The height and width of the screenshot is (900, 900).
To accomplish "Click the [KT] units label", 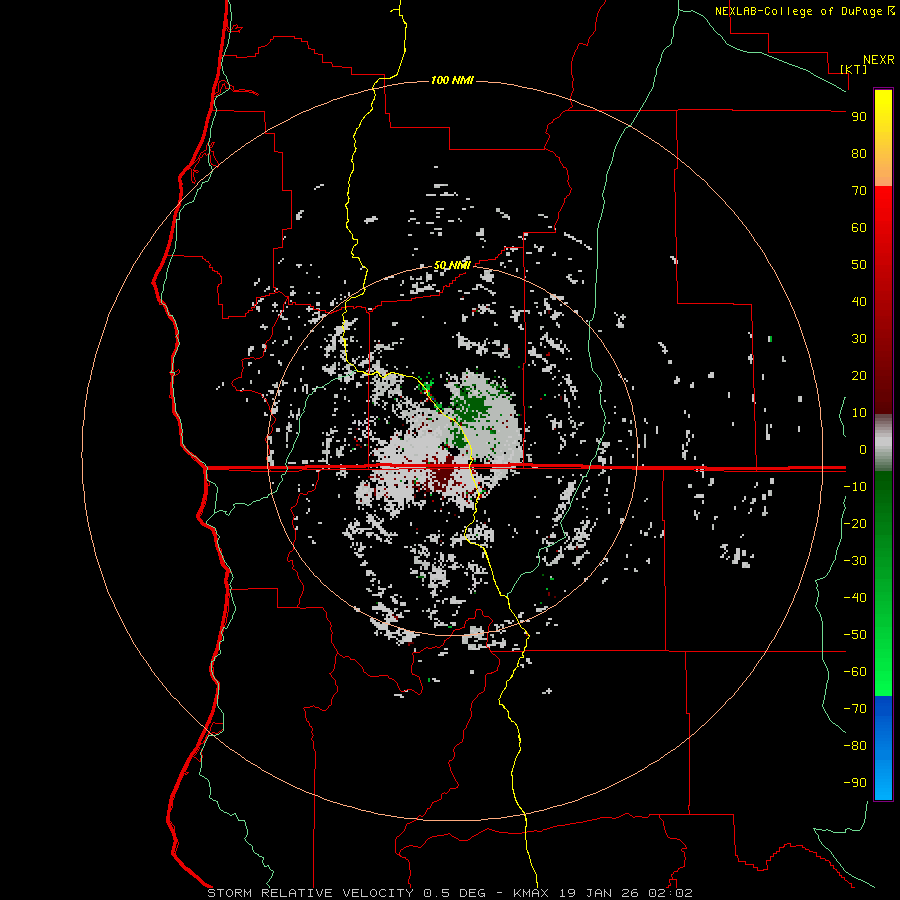I will (853, 69).
